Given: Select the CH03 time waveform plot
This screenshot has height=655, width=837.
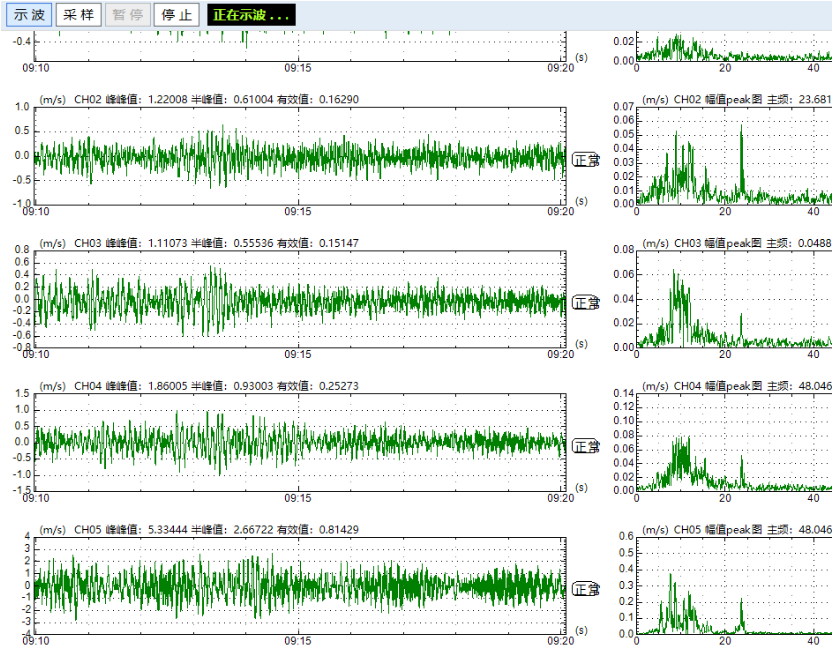Looking at the screenshot, I should coord(298,298).
